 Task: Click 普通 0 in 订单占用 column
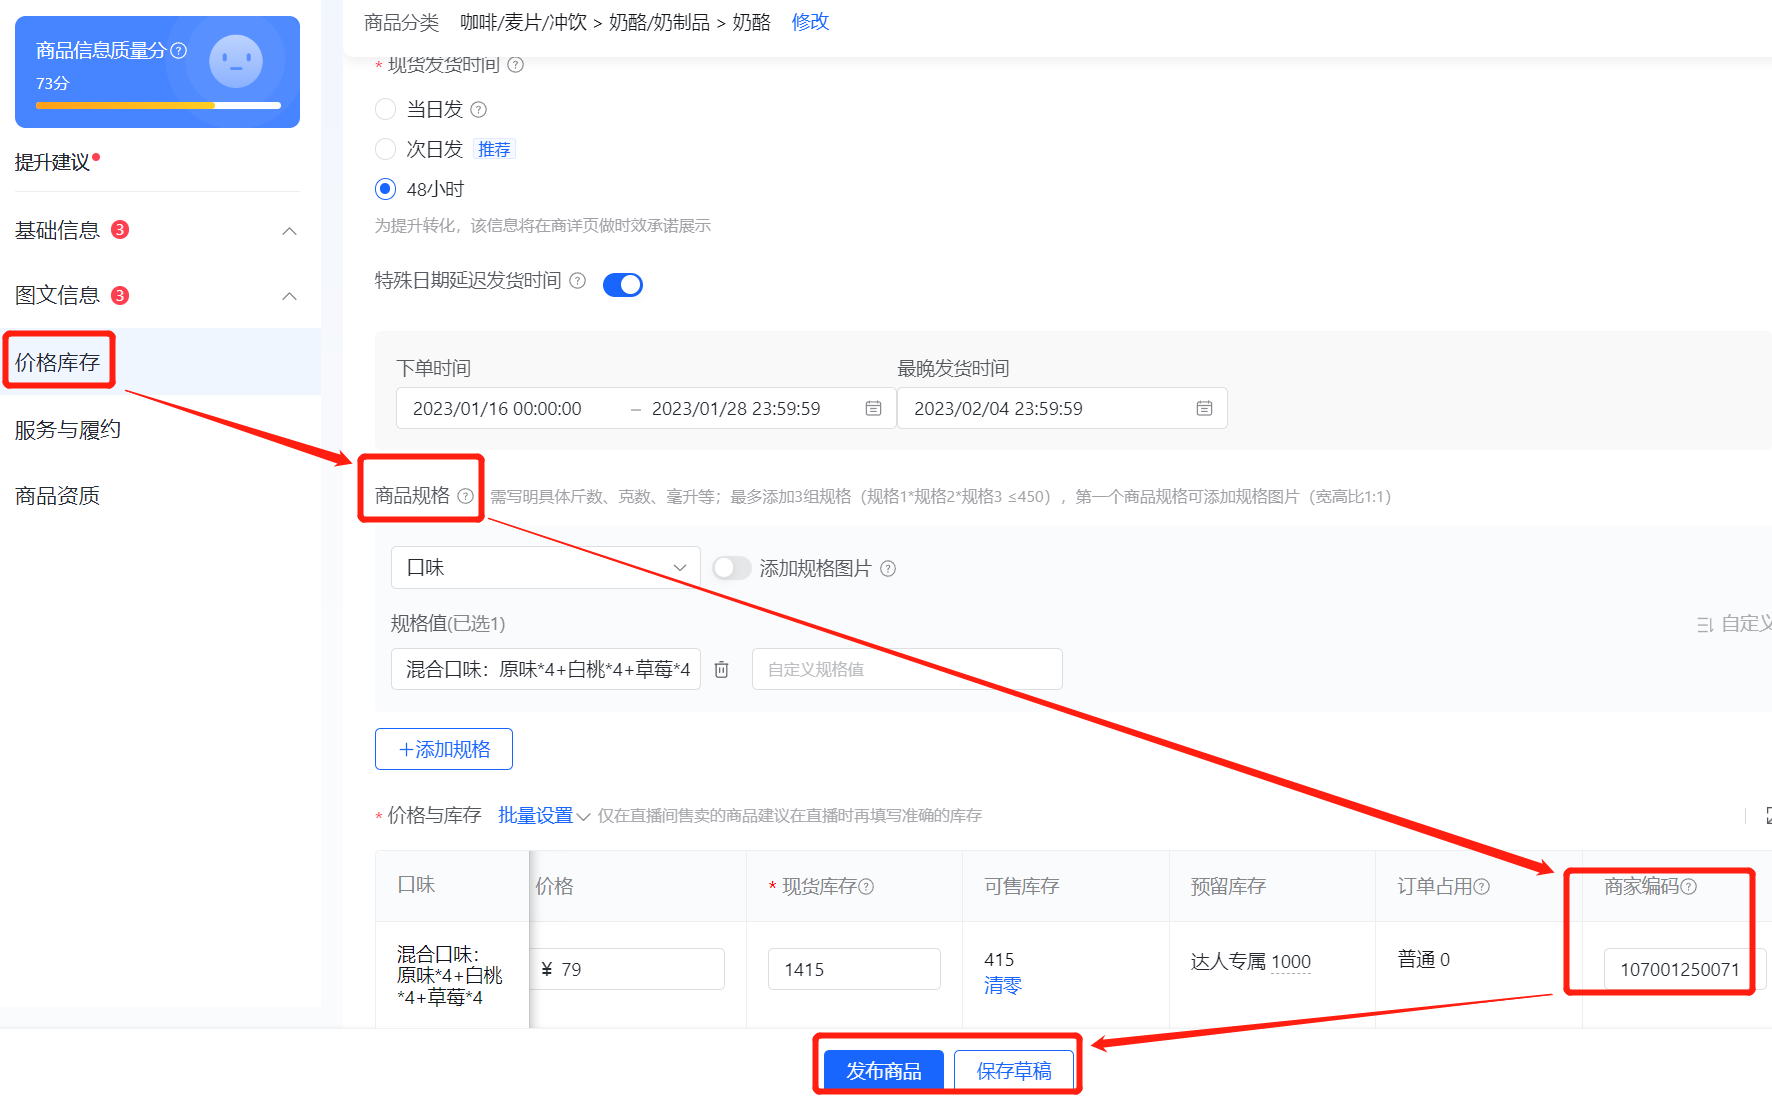pos(1424,960)
